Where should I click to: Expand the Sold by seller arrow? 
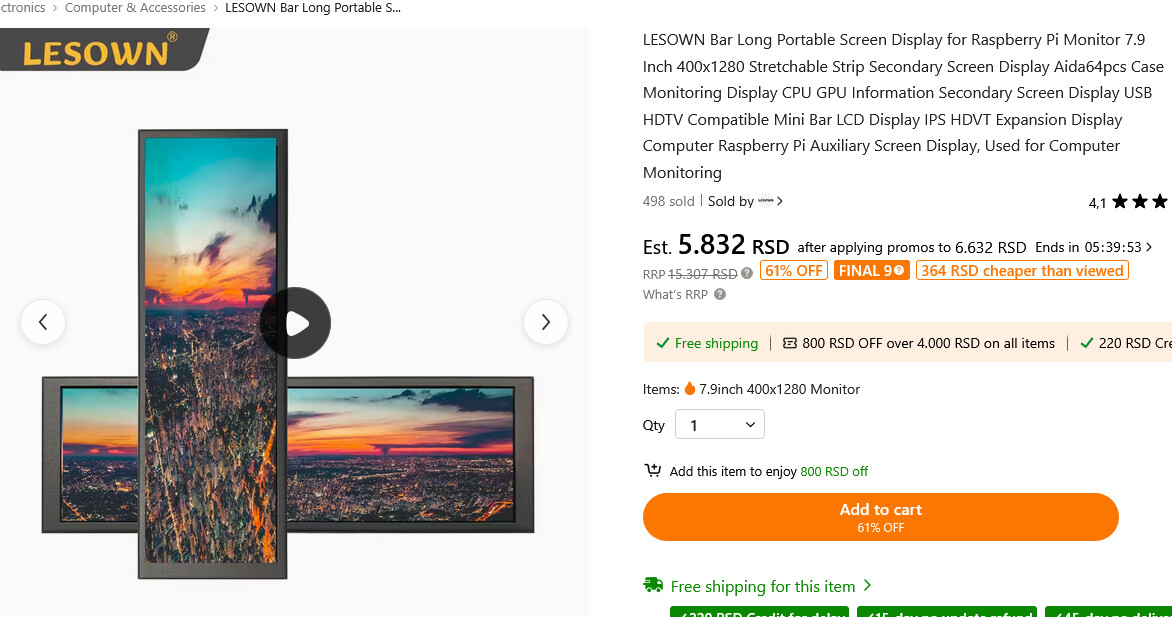click(780, 201)
